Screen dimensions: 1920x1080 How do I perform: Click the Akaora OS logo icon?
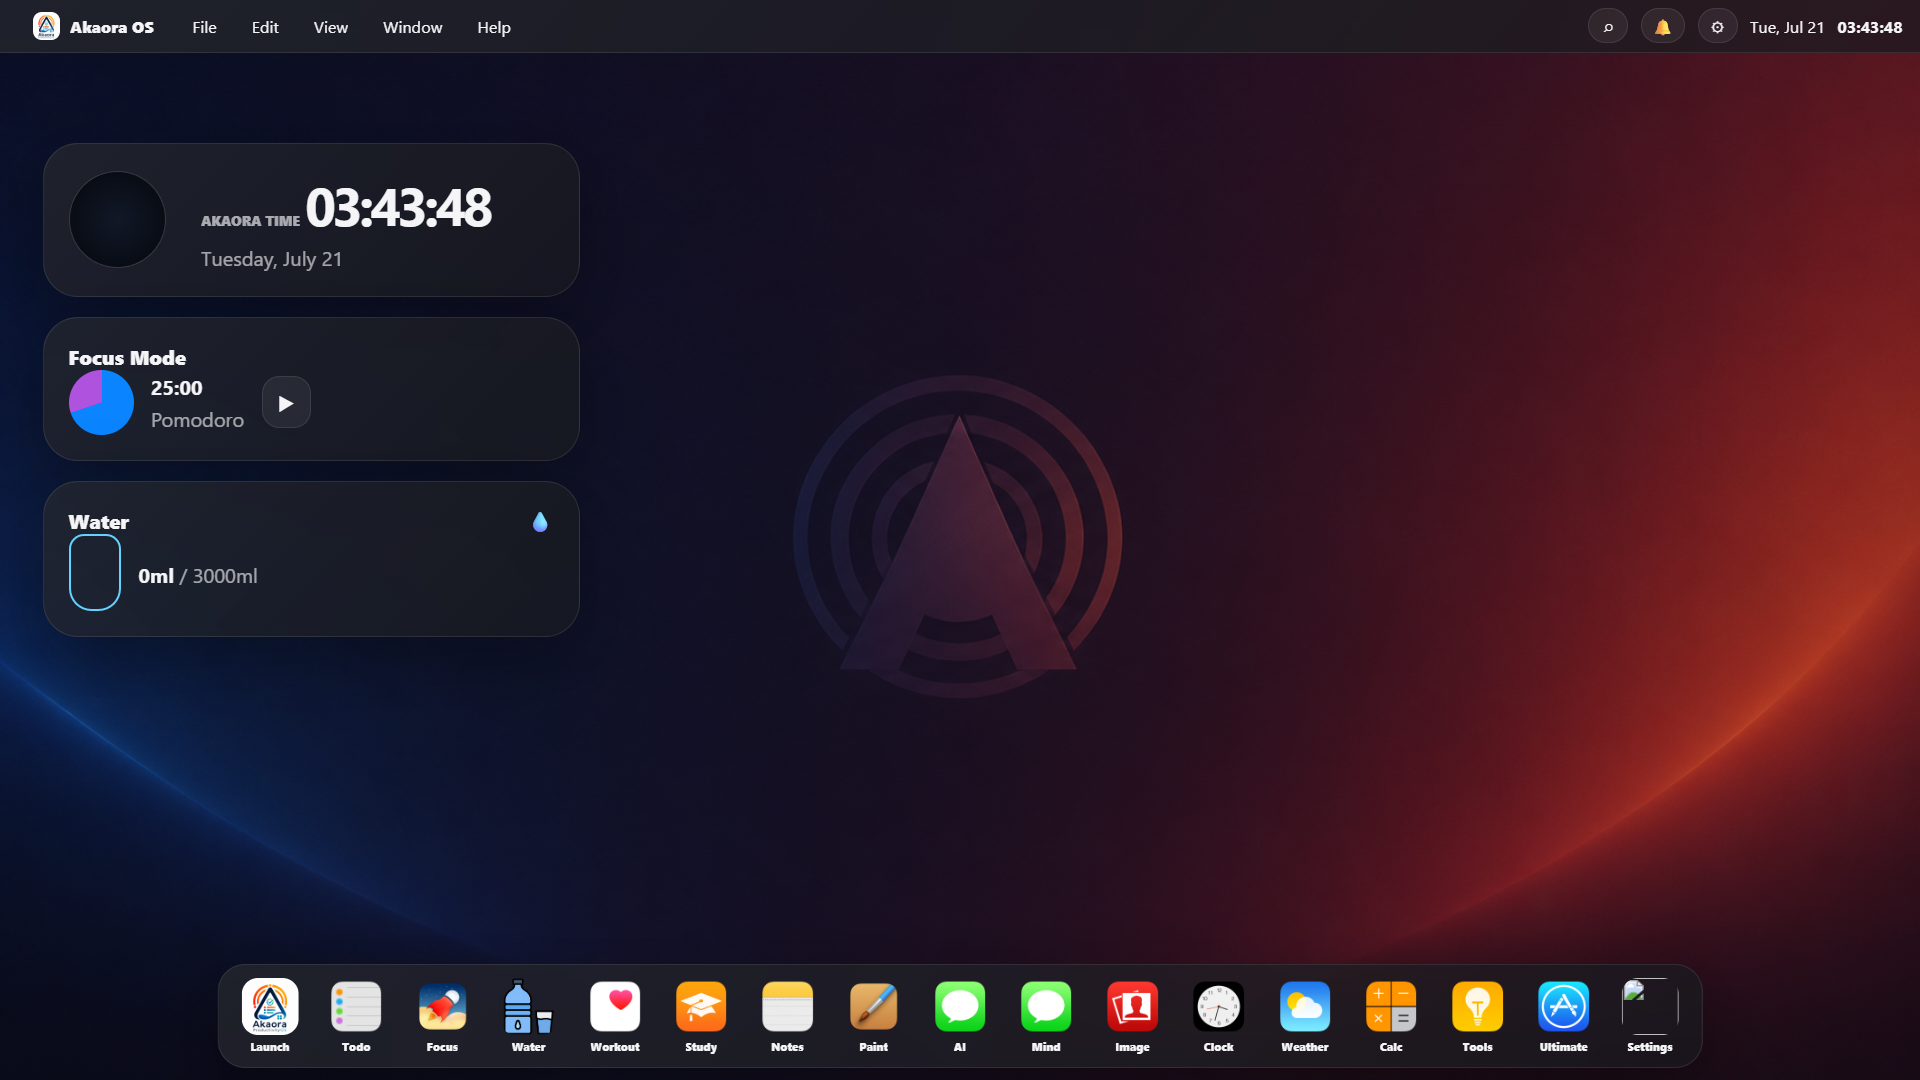[x=46, y=26]
